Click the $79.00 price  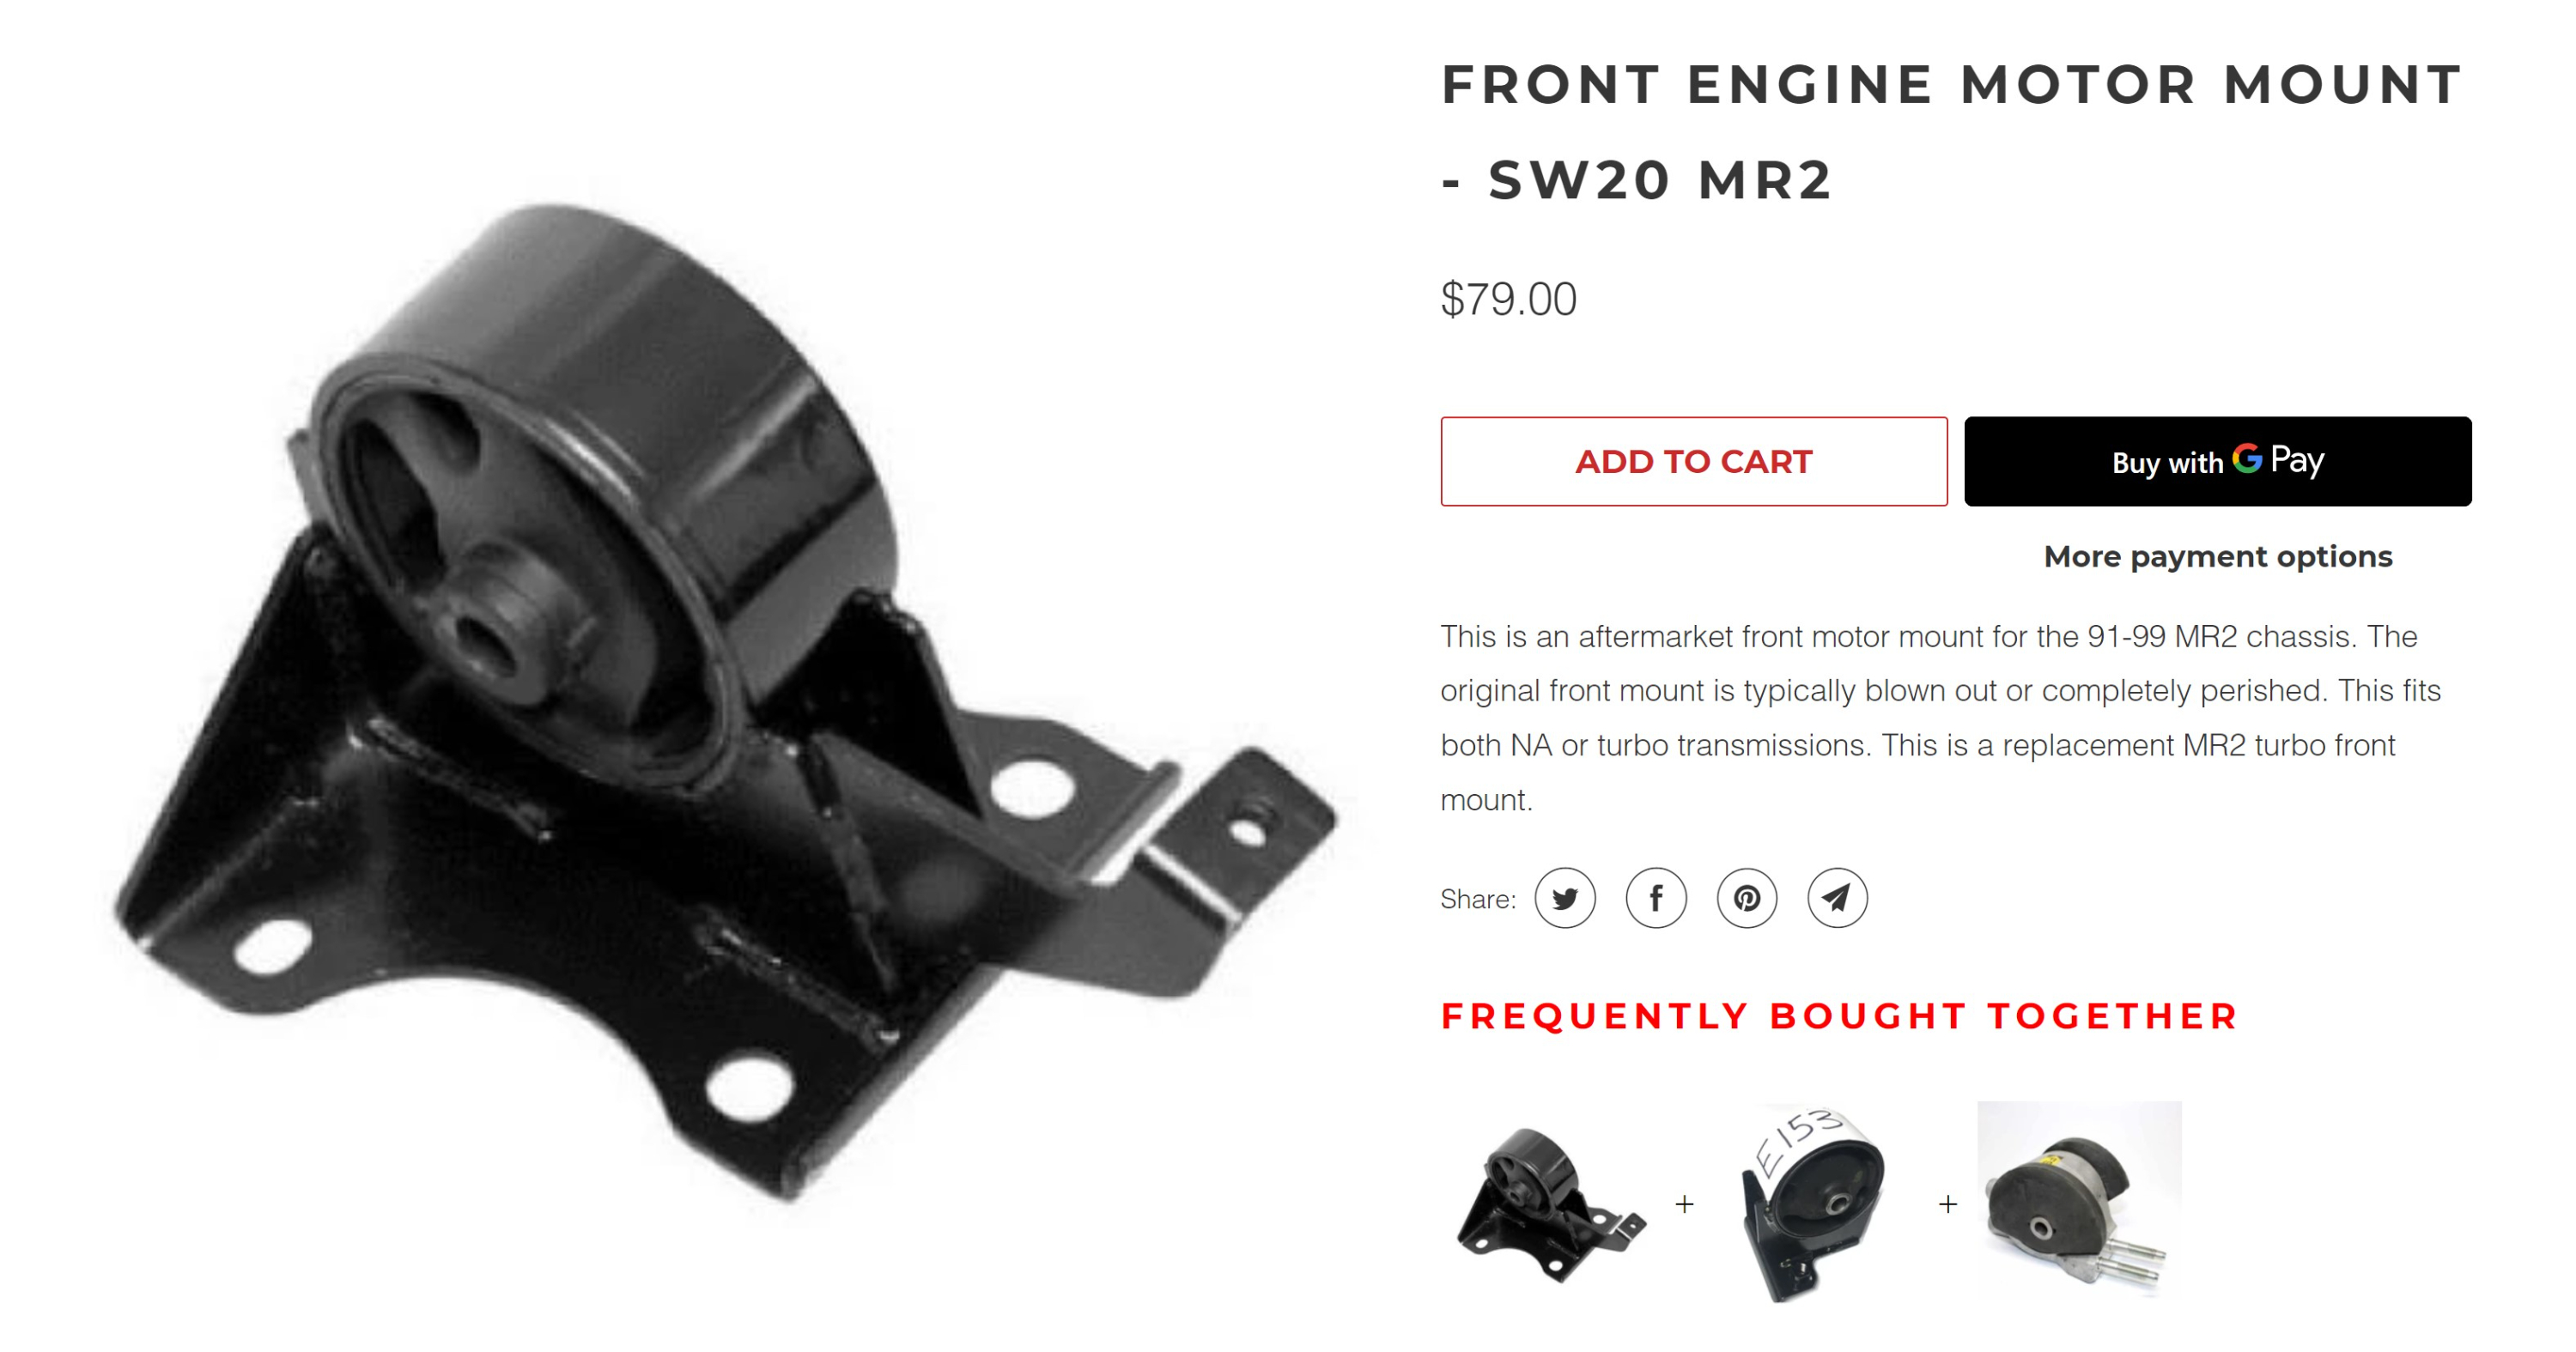(x=1509, y=299)
